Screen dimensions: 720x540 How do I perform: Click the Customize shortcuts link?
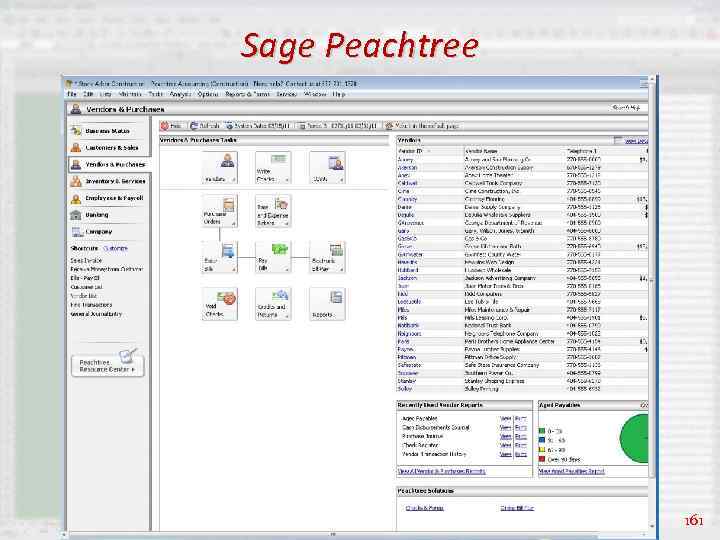(x=115, y=248)
